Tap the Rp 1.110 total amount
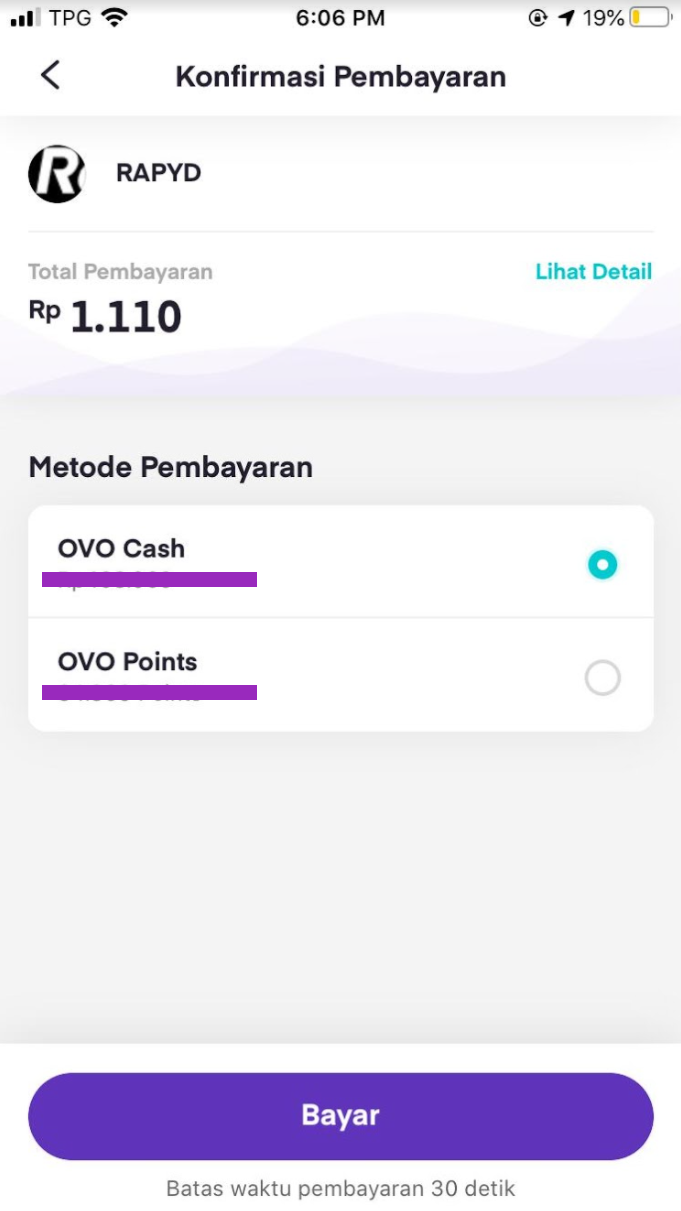Viewport: 681px width, 1211px height. point(105,317)
